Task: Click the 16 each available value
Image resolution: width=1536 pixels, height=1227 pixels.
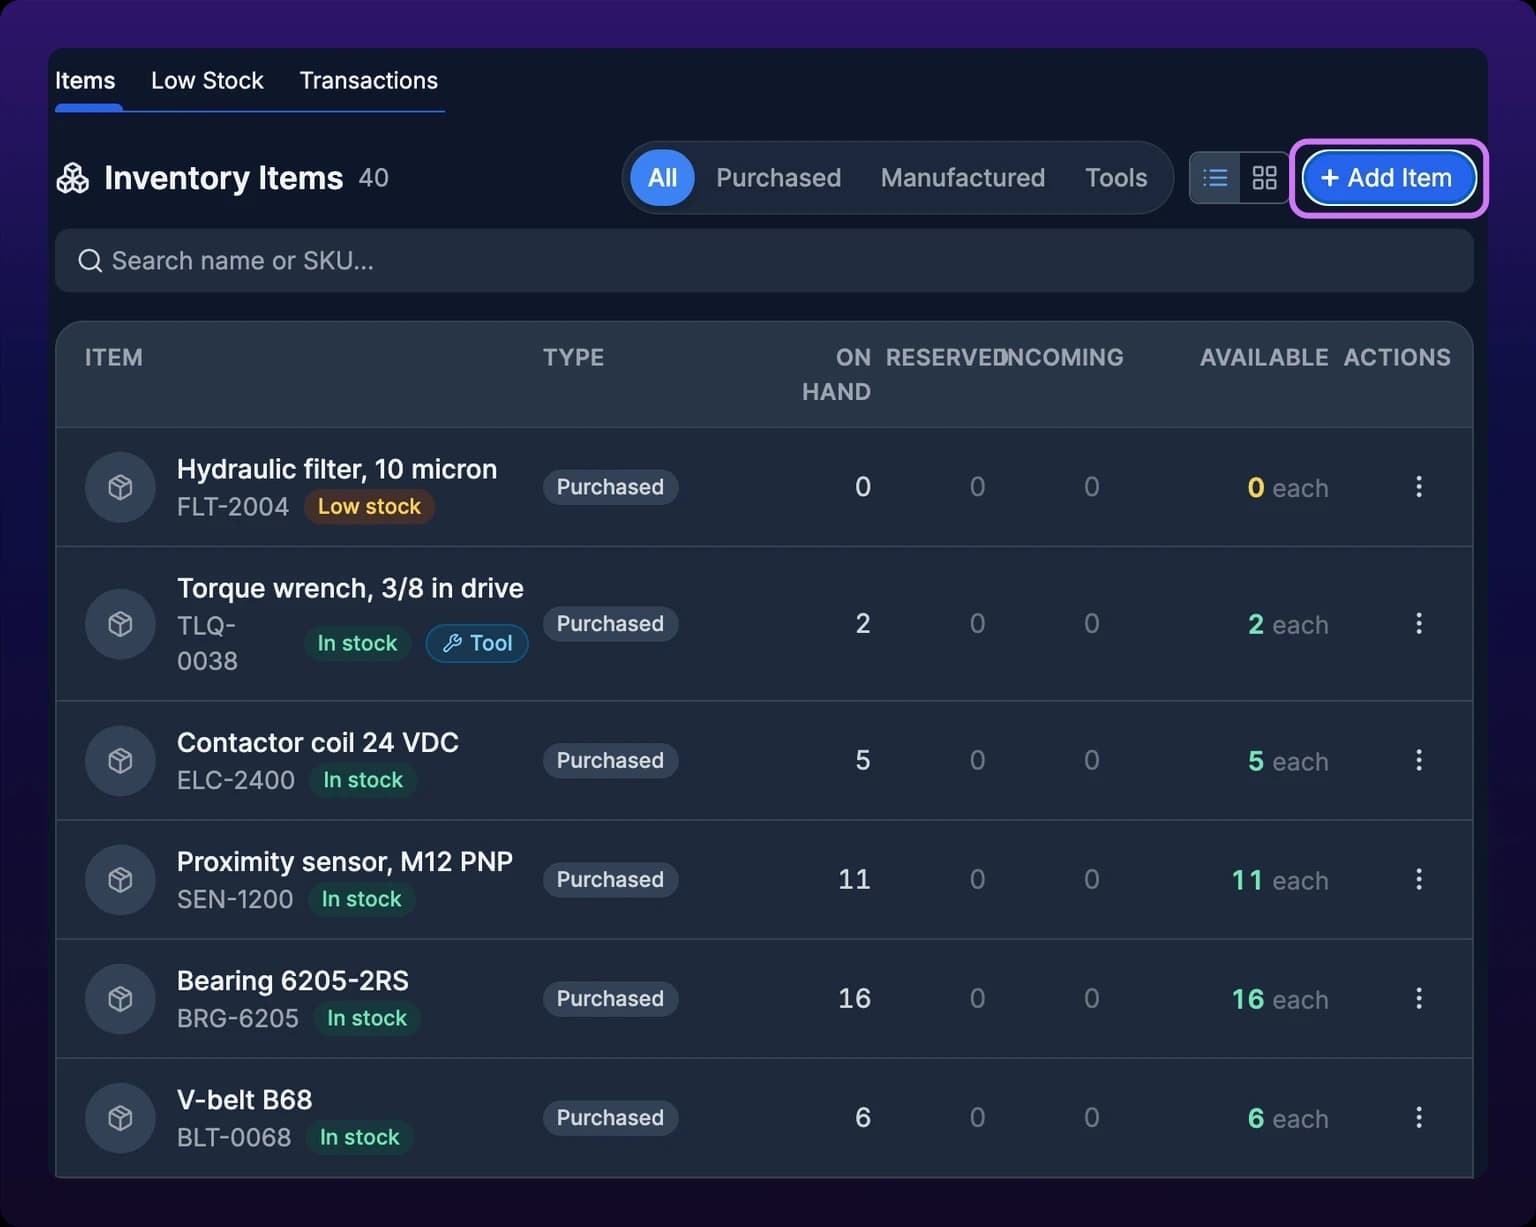Action: tap(1280, 999)
